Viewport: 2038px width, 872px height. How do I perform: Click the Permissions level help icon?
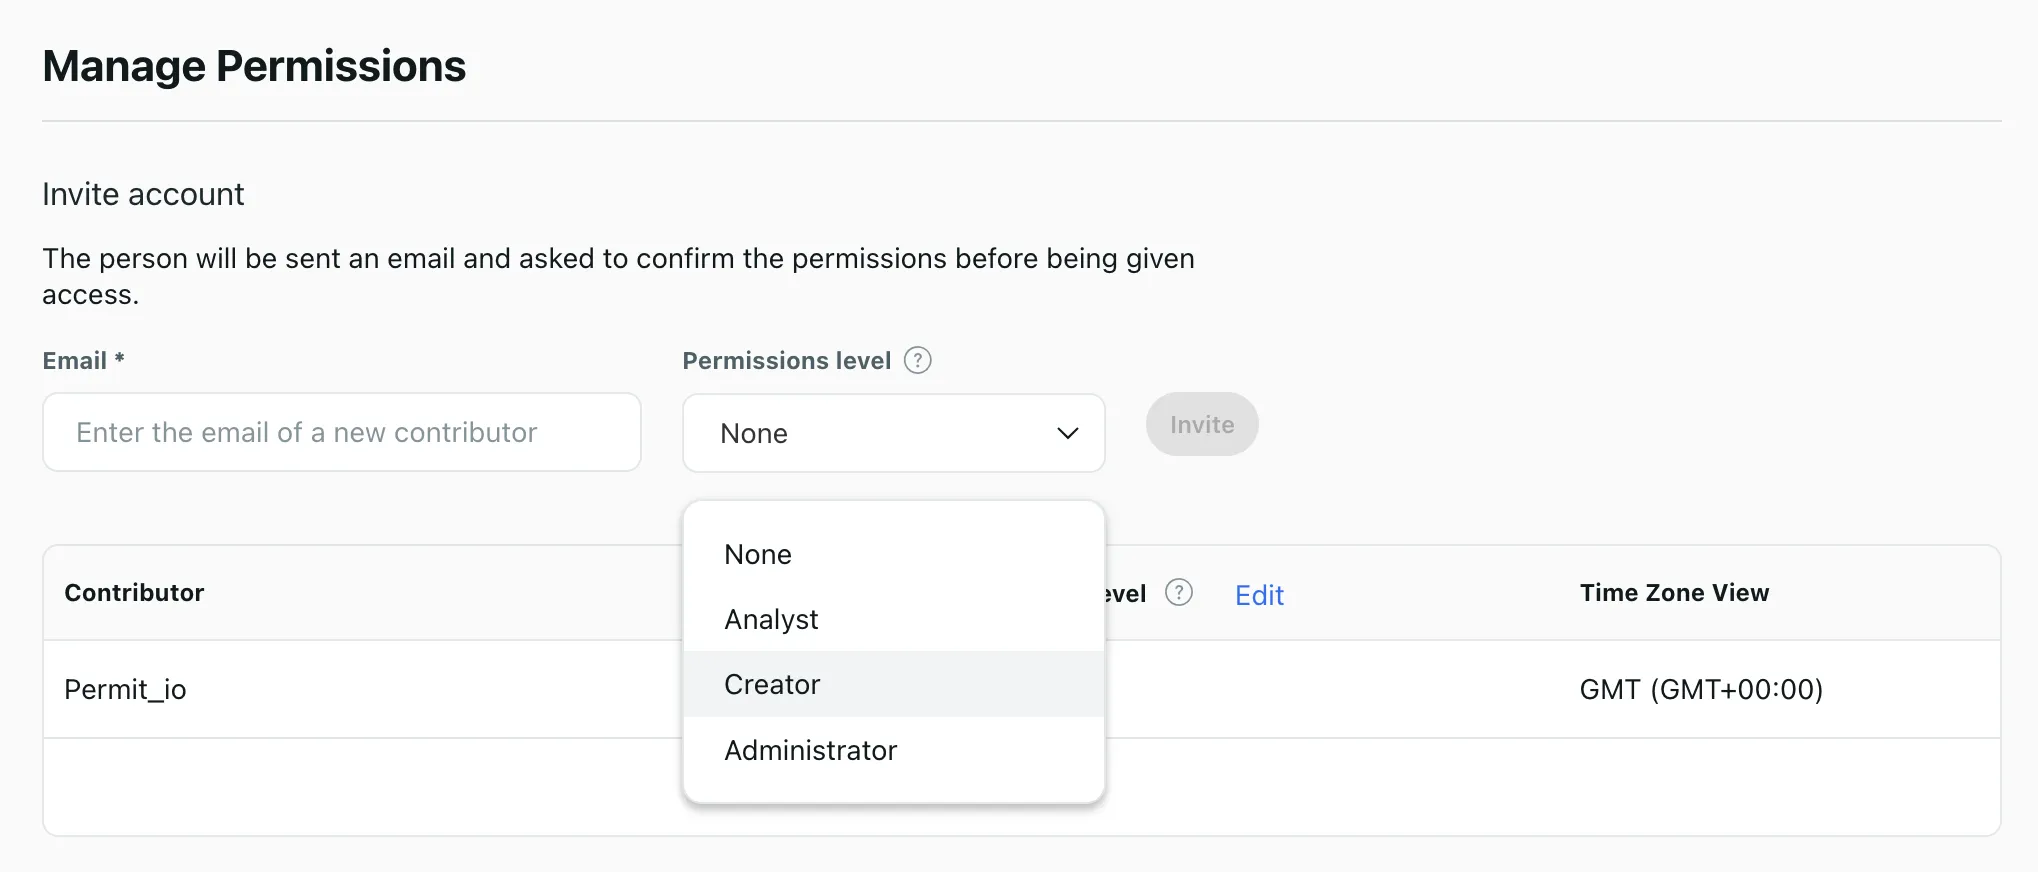tap(917, 360)
